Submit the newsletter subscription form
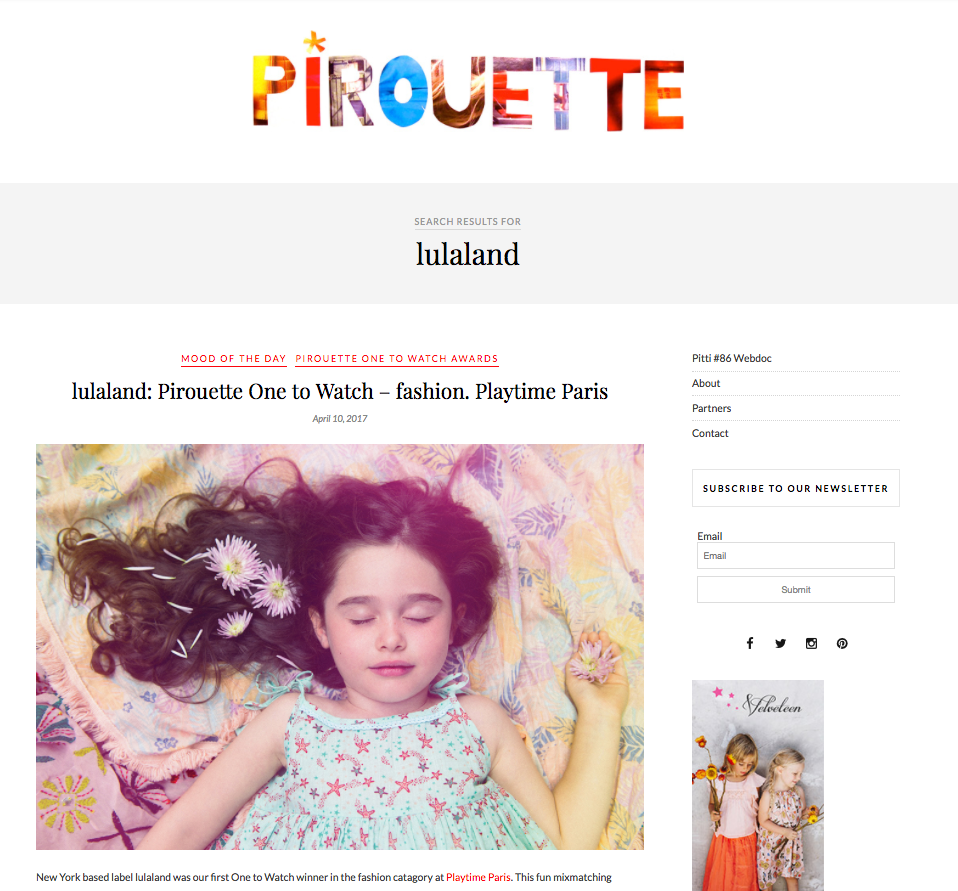The width and height of the screenshot is (958, 891). click(x=795, y=590)
